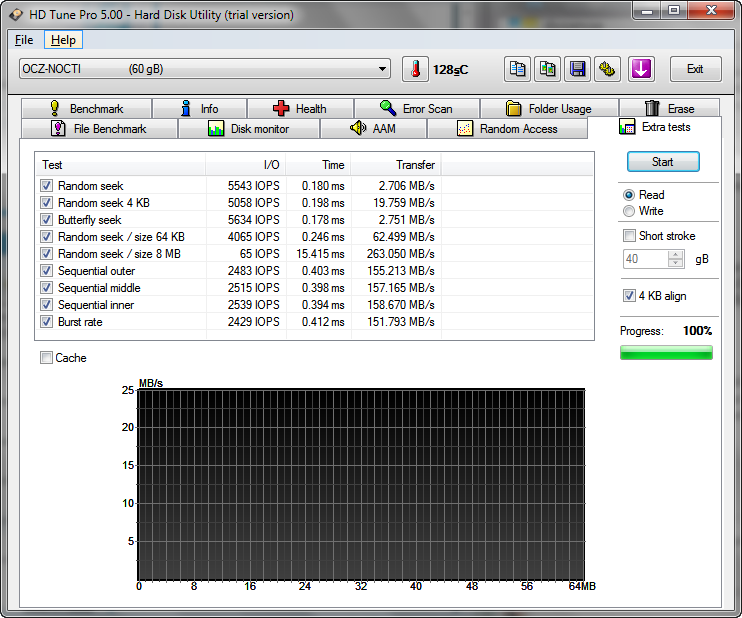The image size is (742, 618).
Task: Click the short stroke gB value field
Action: [x=646, y=259]
